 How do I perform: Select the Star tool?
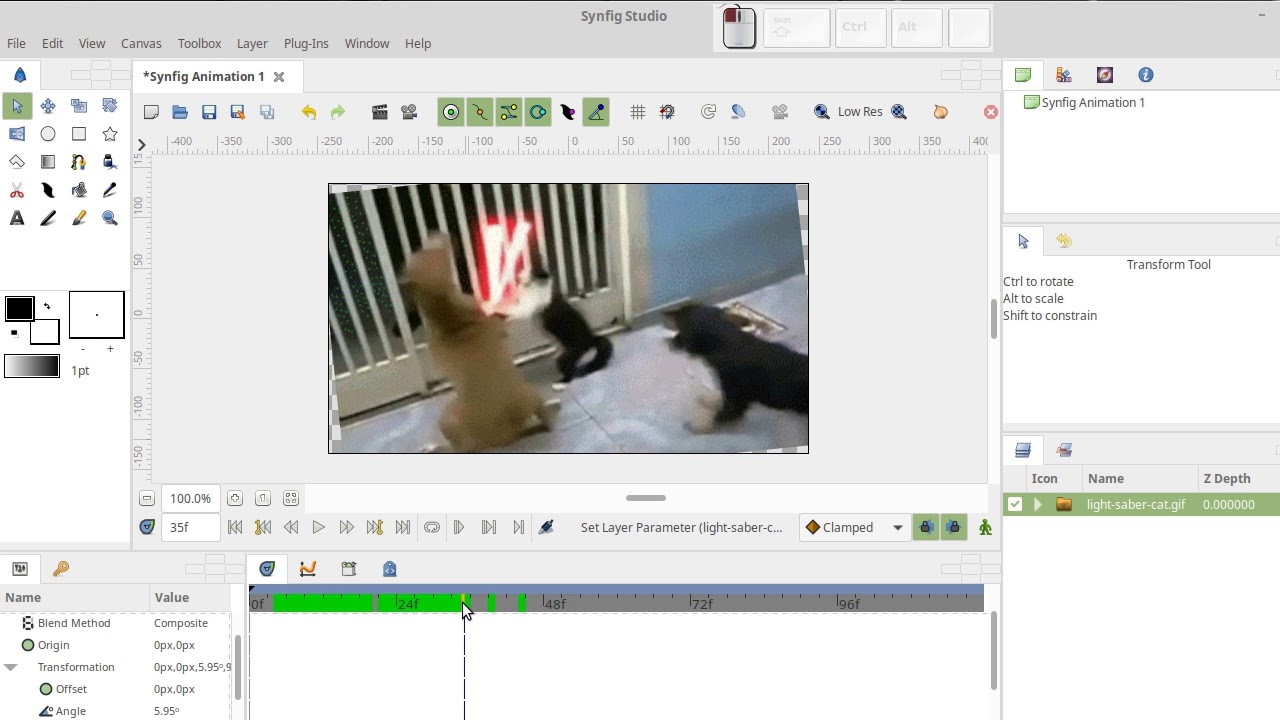pos(110,133)
